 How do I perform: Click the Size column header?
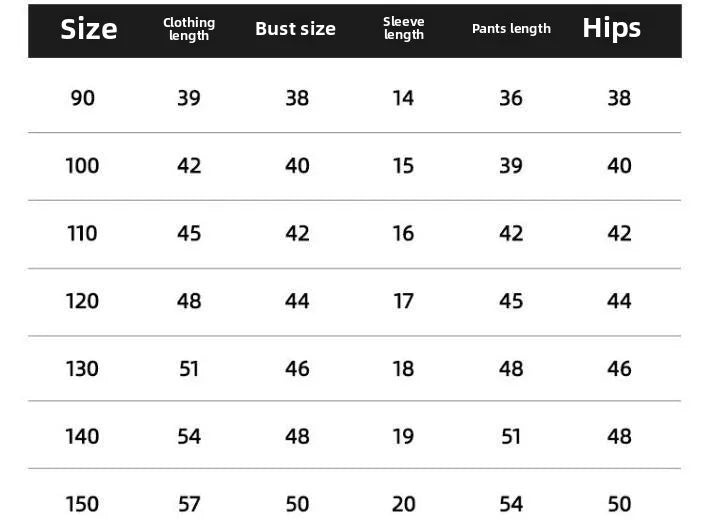point(89,29)
